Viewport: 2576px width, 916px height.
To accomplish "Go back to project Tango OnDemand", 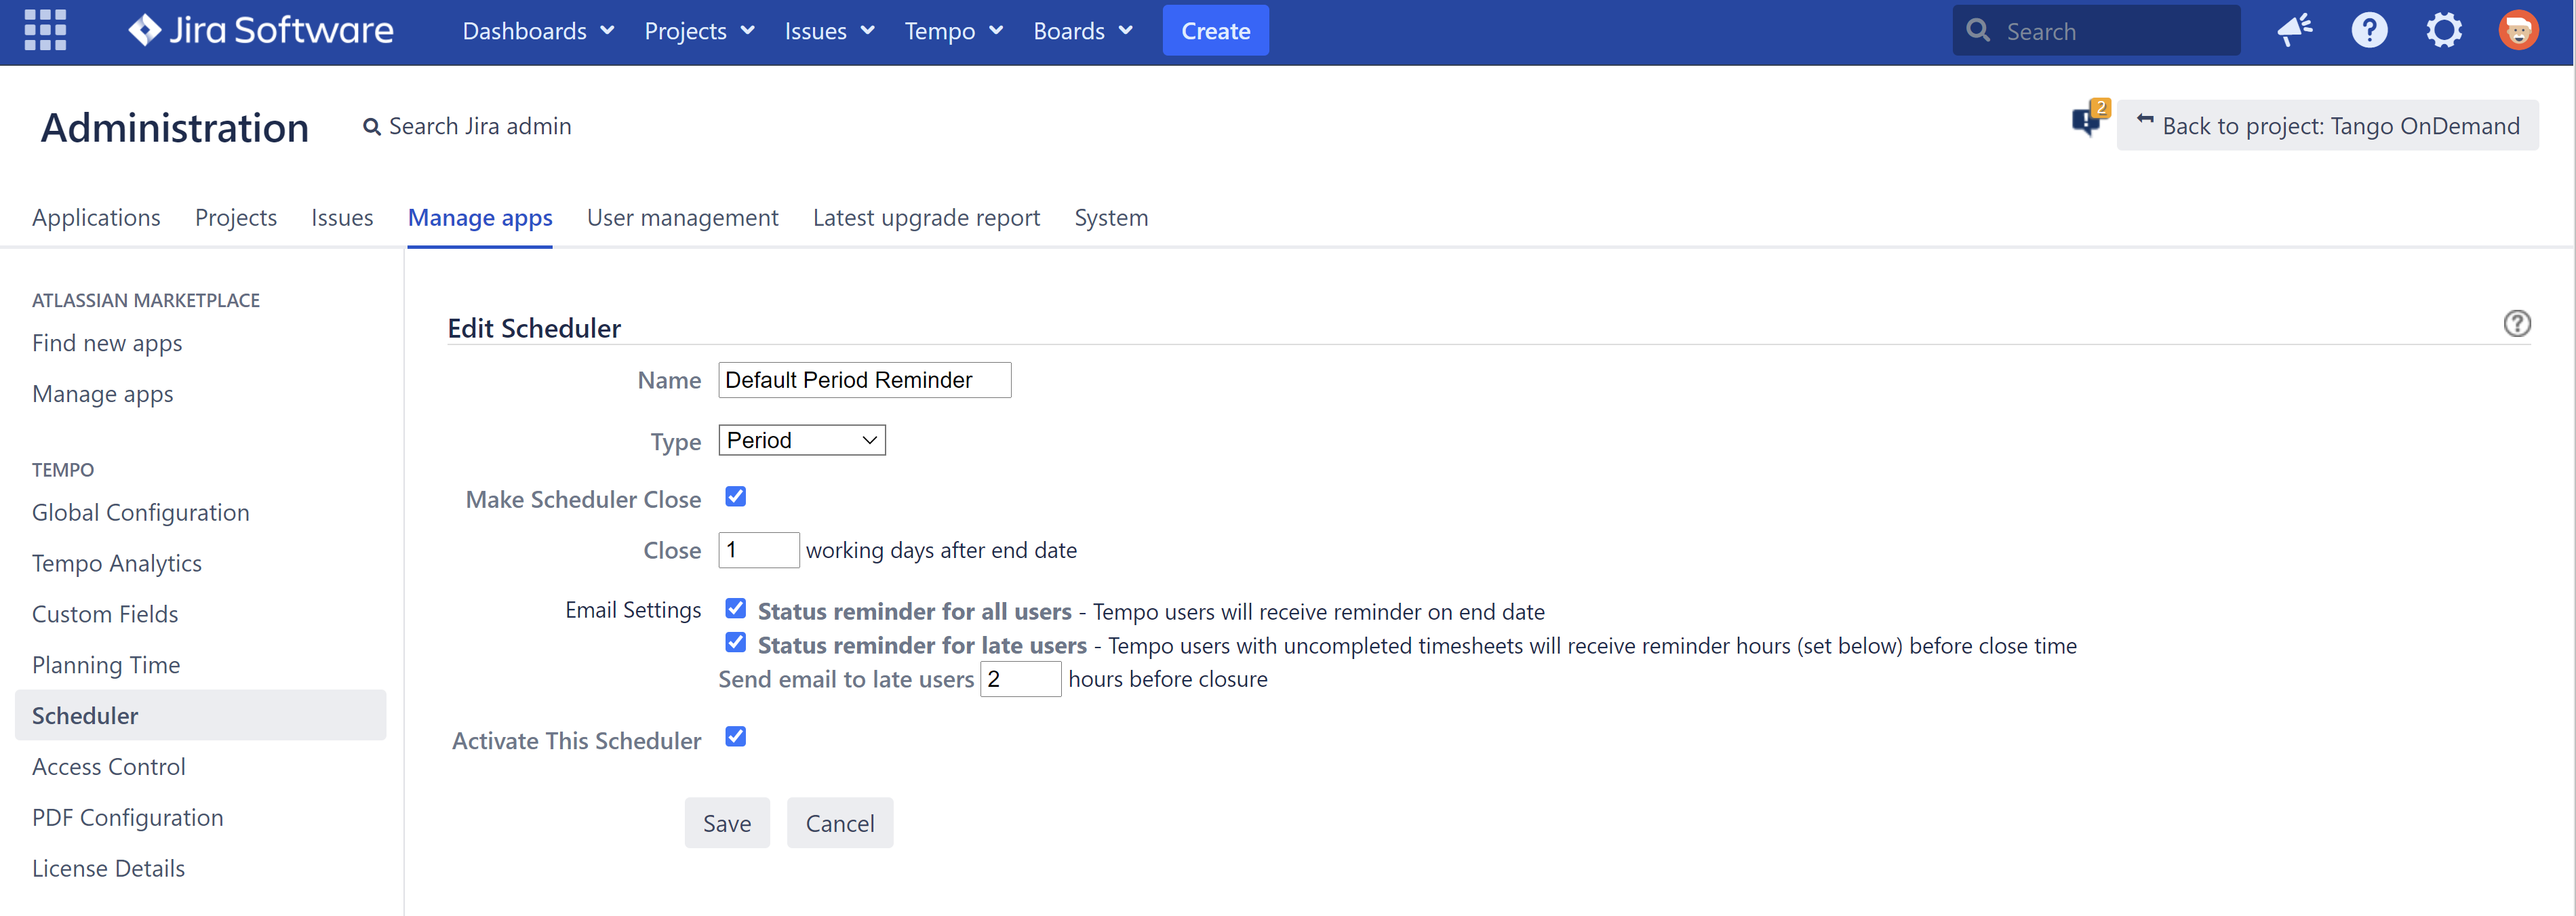I will [x=2327, y=126].
